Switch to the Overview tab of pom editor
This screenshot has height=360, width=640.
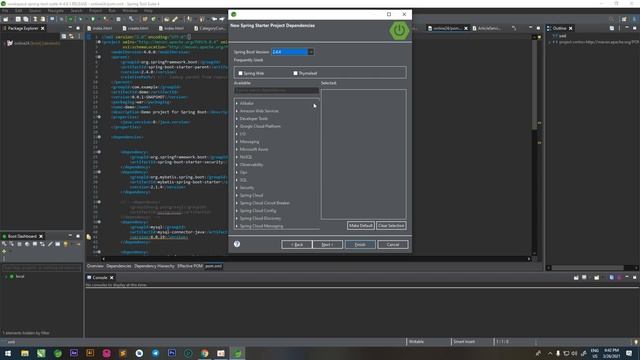(x=95, y=266)
